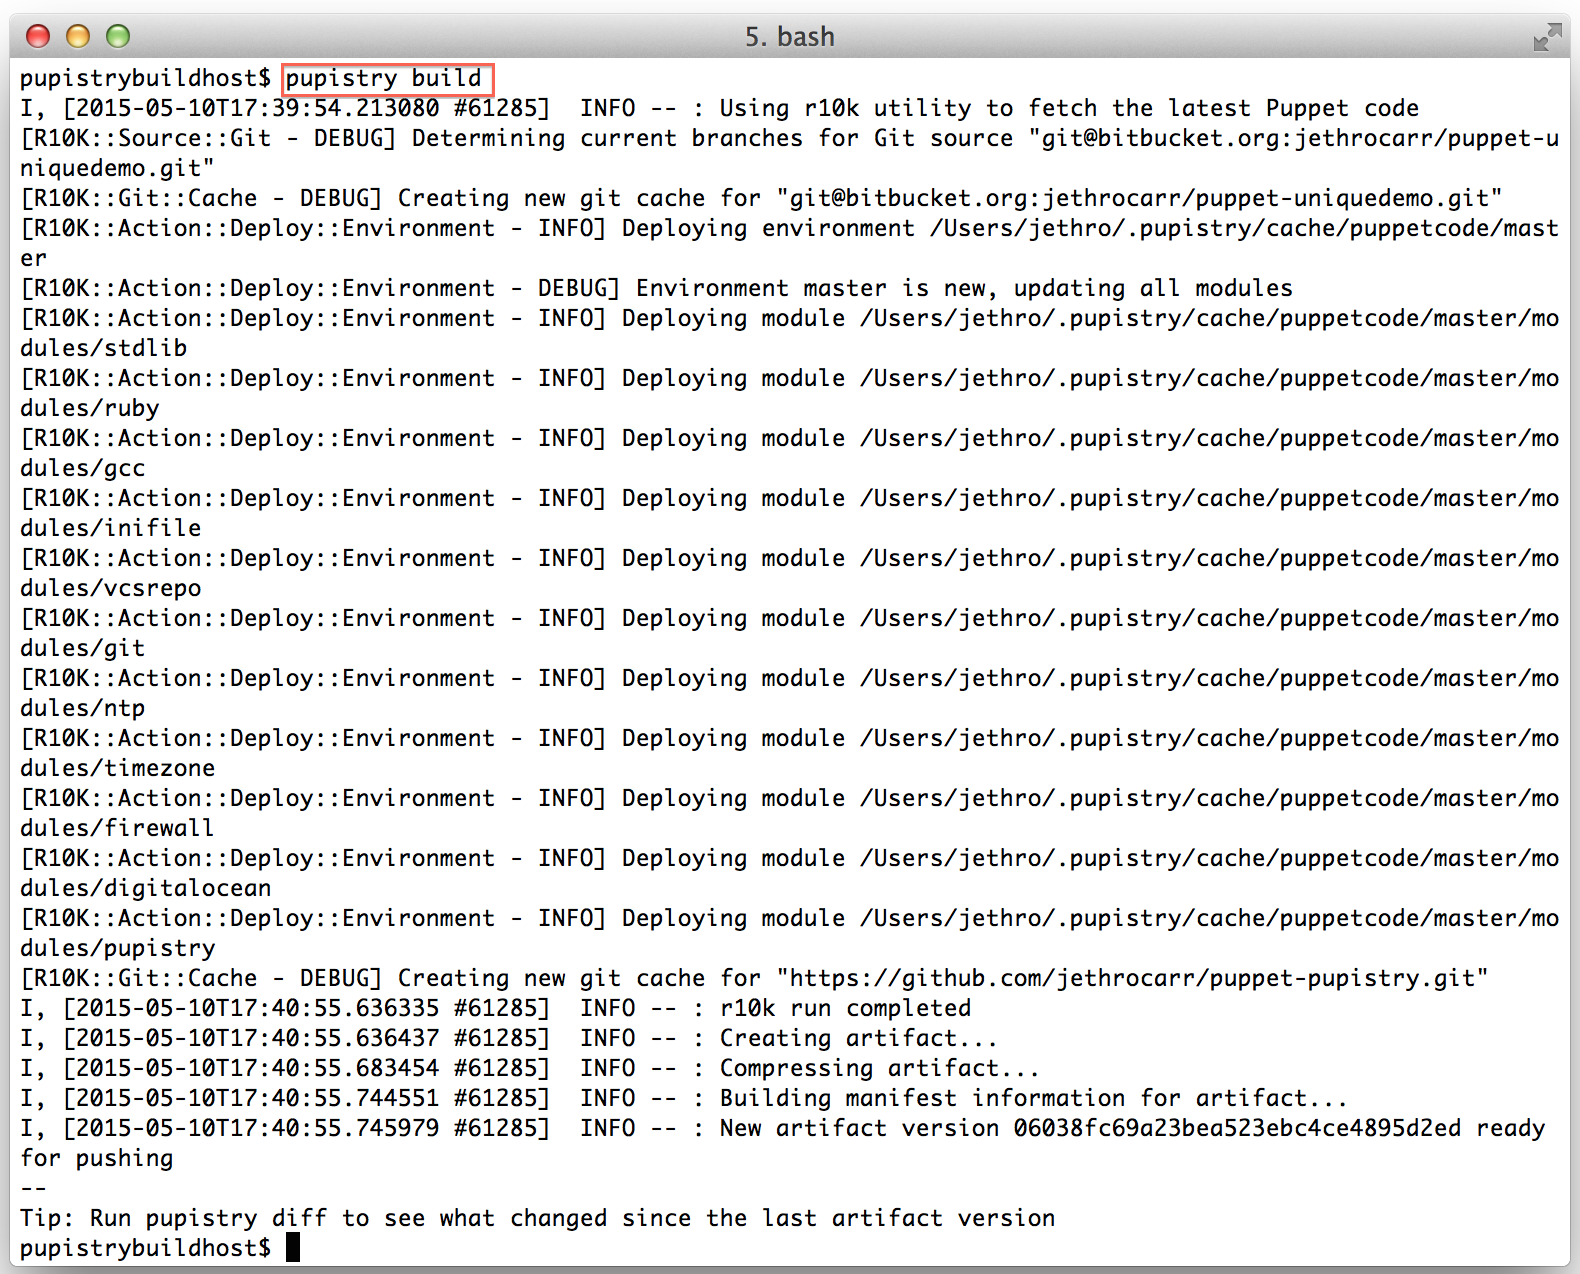Click the 'pupistry build' command text
1580x1274 pixels.
click(384, 78)
